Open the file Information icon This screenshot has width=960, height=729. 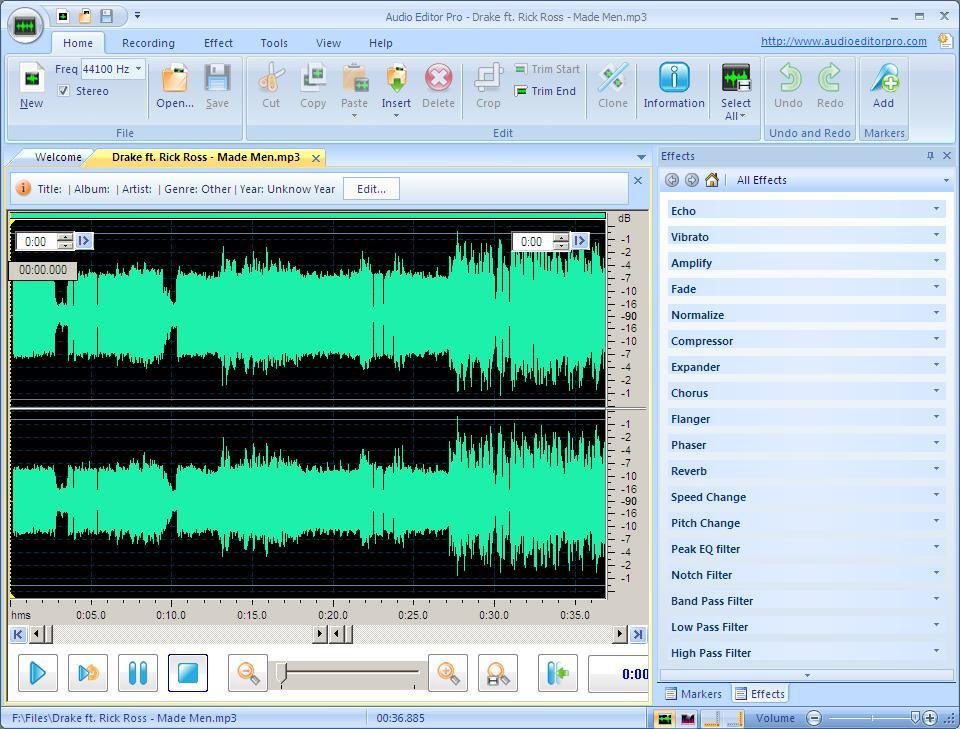pyautogui.click(x=674, y=86)
